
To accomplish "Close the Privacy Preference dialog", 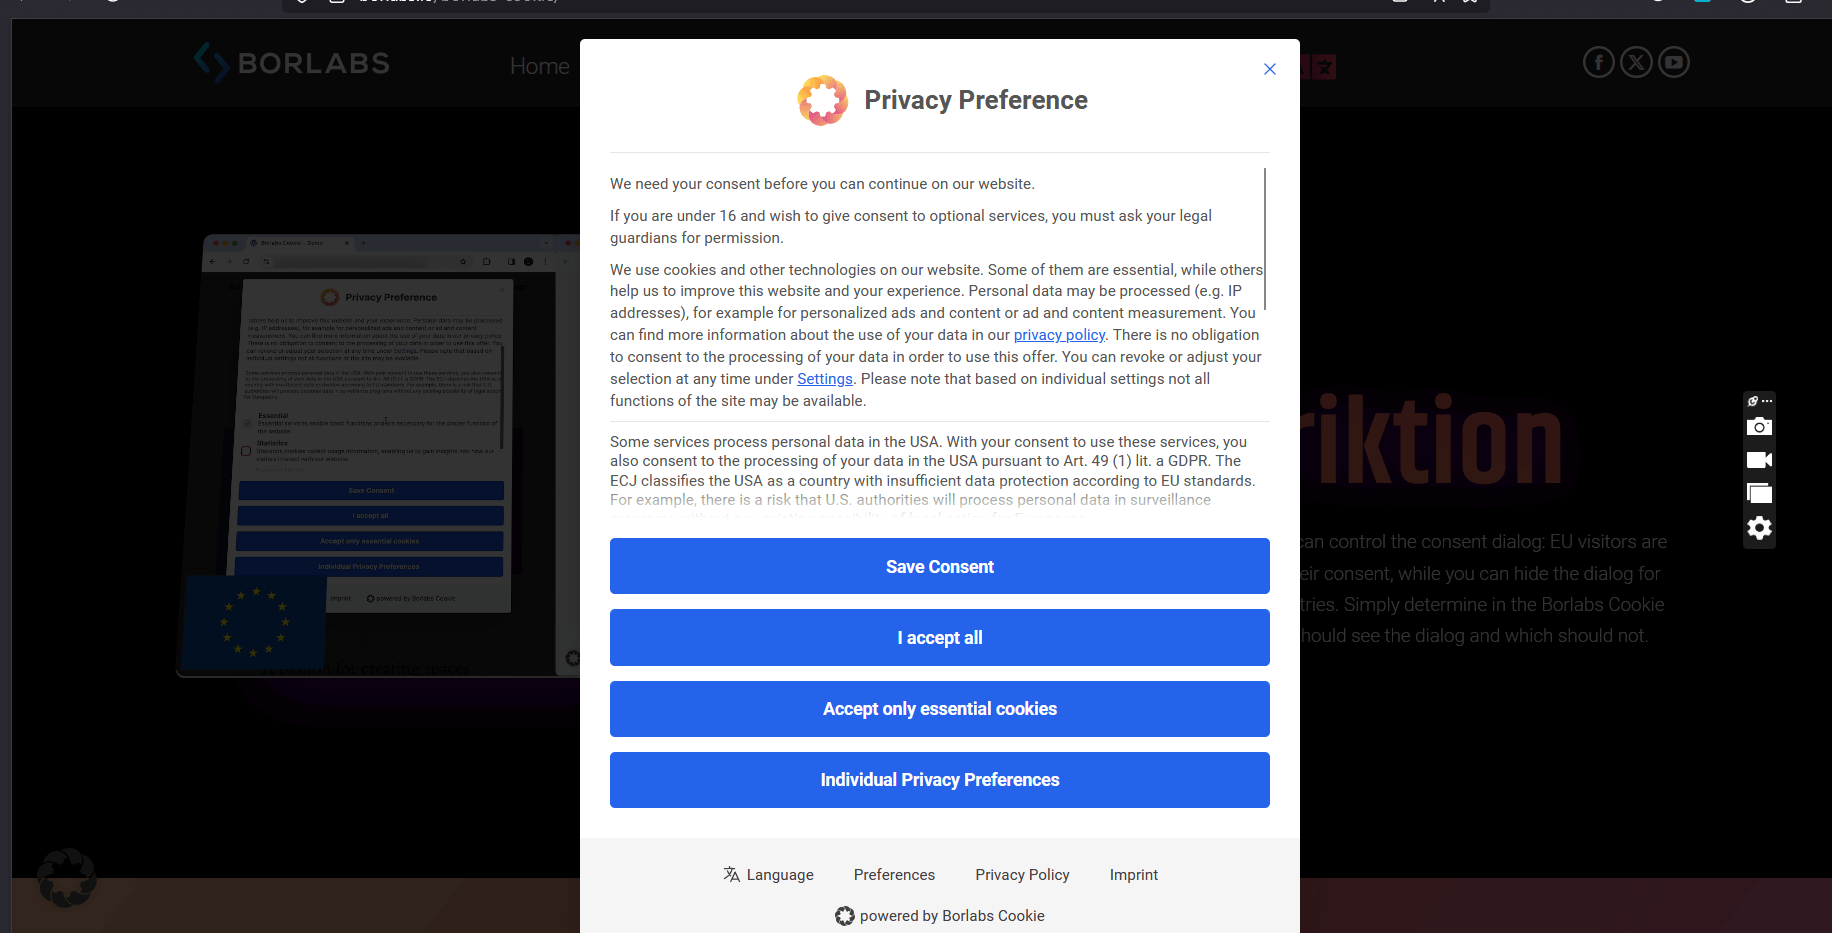I will pos(1270,69).
